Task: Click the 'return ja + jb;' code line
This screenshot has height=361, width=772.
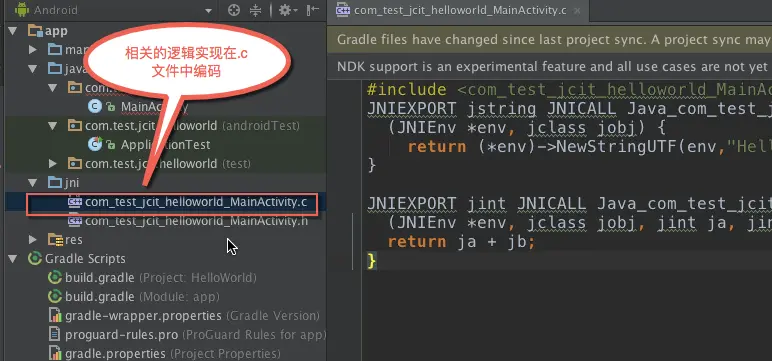Action: (x=461, y=242)
